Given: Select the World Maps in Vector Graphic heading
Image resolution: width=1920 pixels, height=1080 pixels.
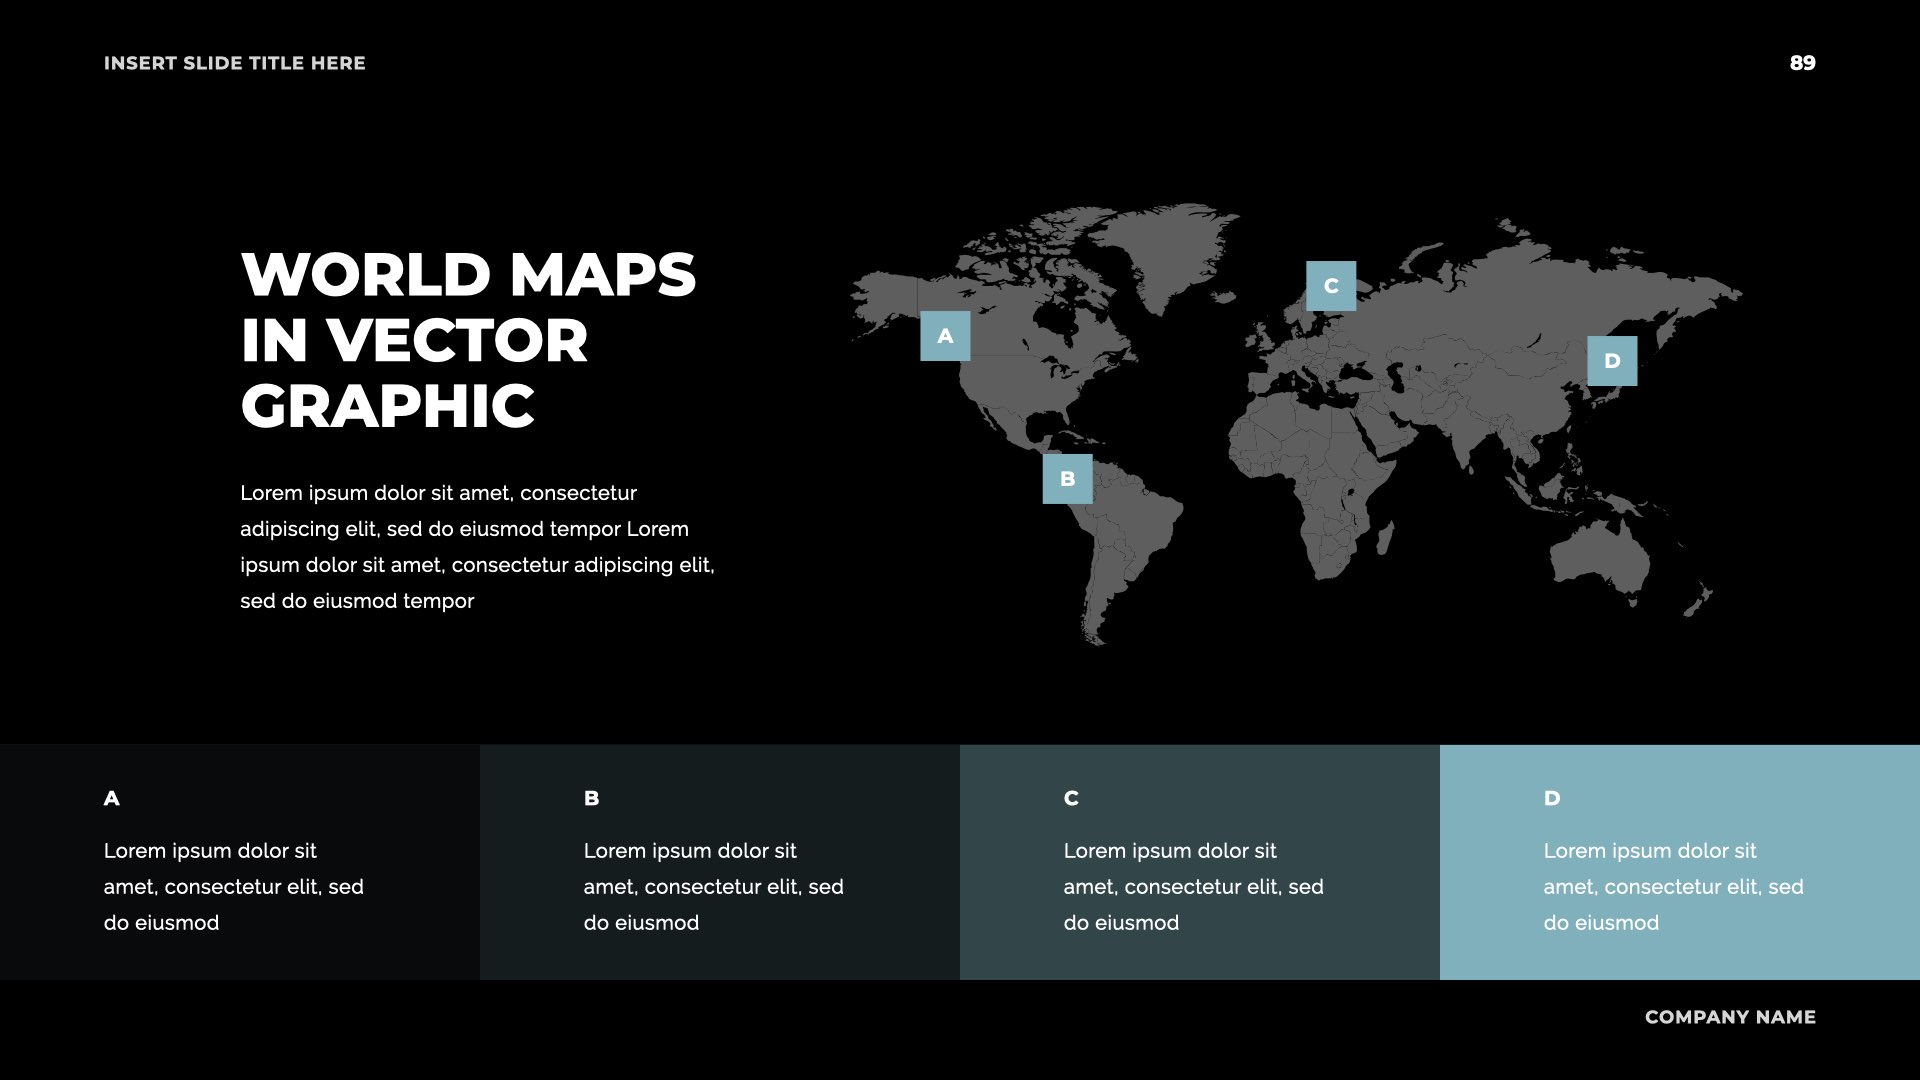Looking at the screenshot, I should click(468, 340).
